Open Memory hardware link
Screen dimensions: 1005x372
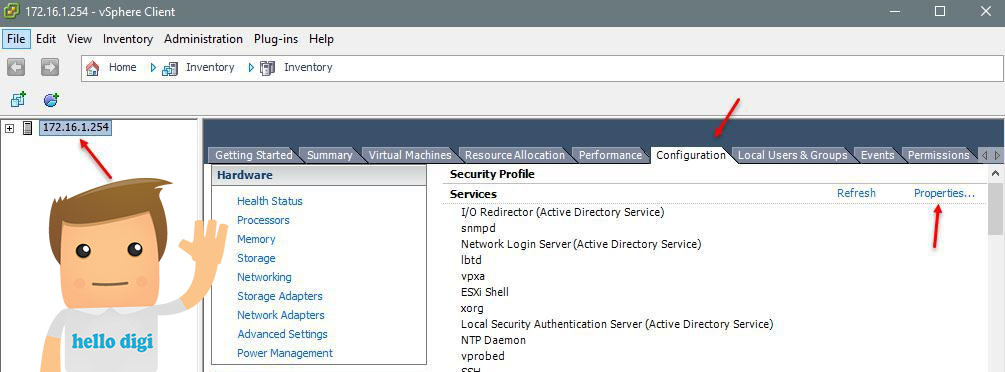(x=256, y=239)
